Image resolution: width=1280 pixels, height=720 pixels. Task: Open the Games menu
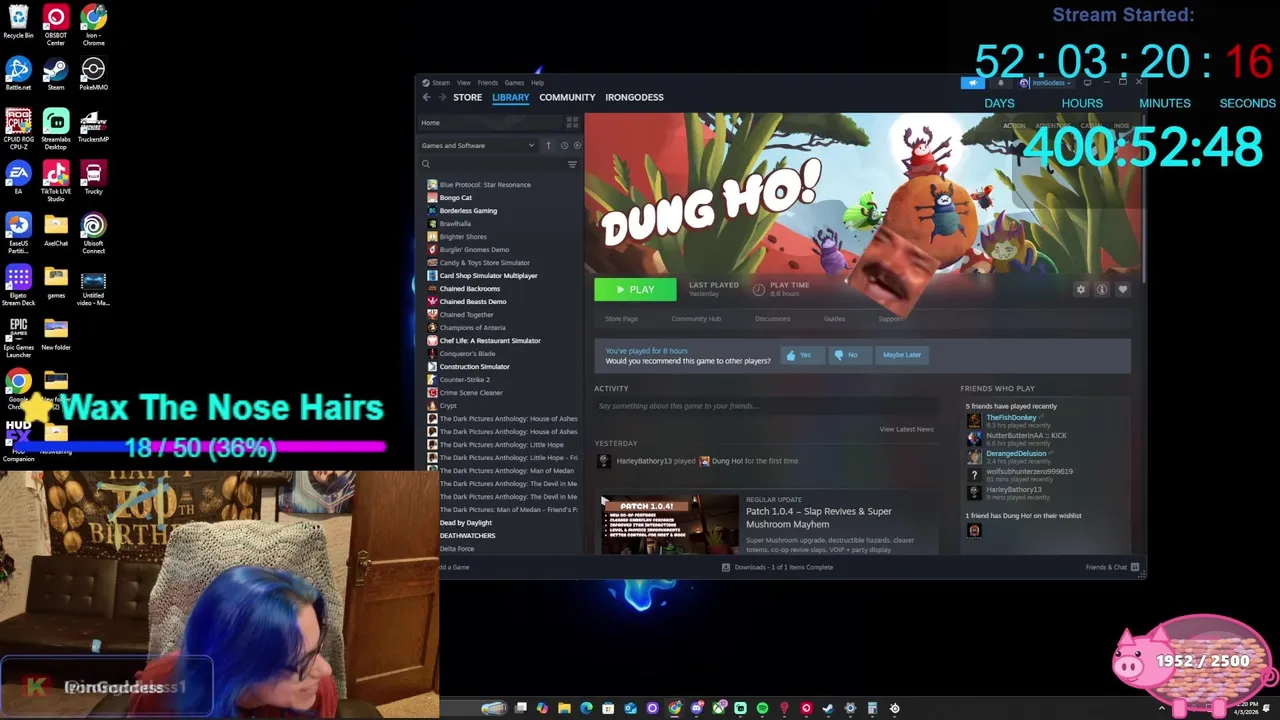tap(514, 83)
